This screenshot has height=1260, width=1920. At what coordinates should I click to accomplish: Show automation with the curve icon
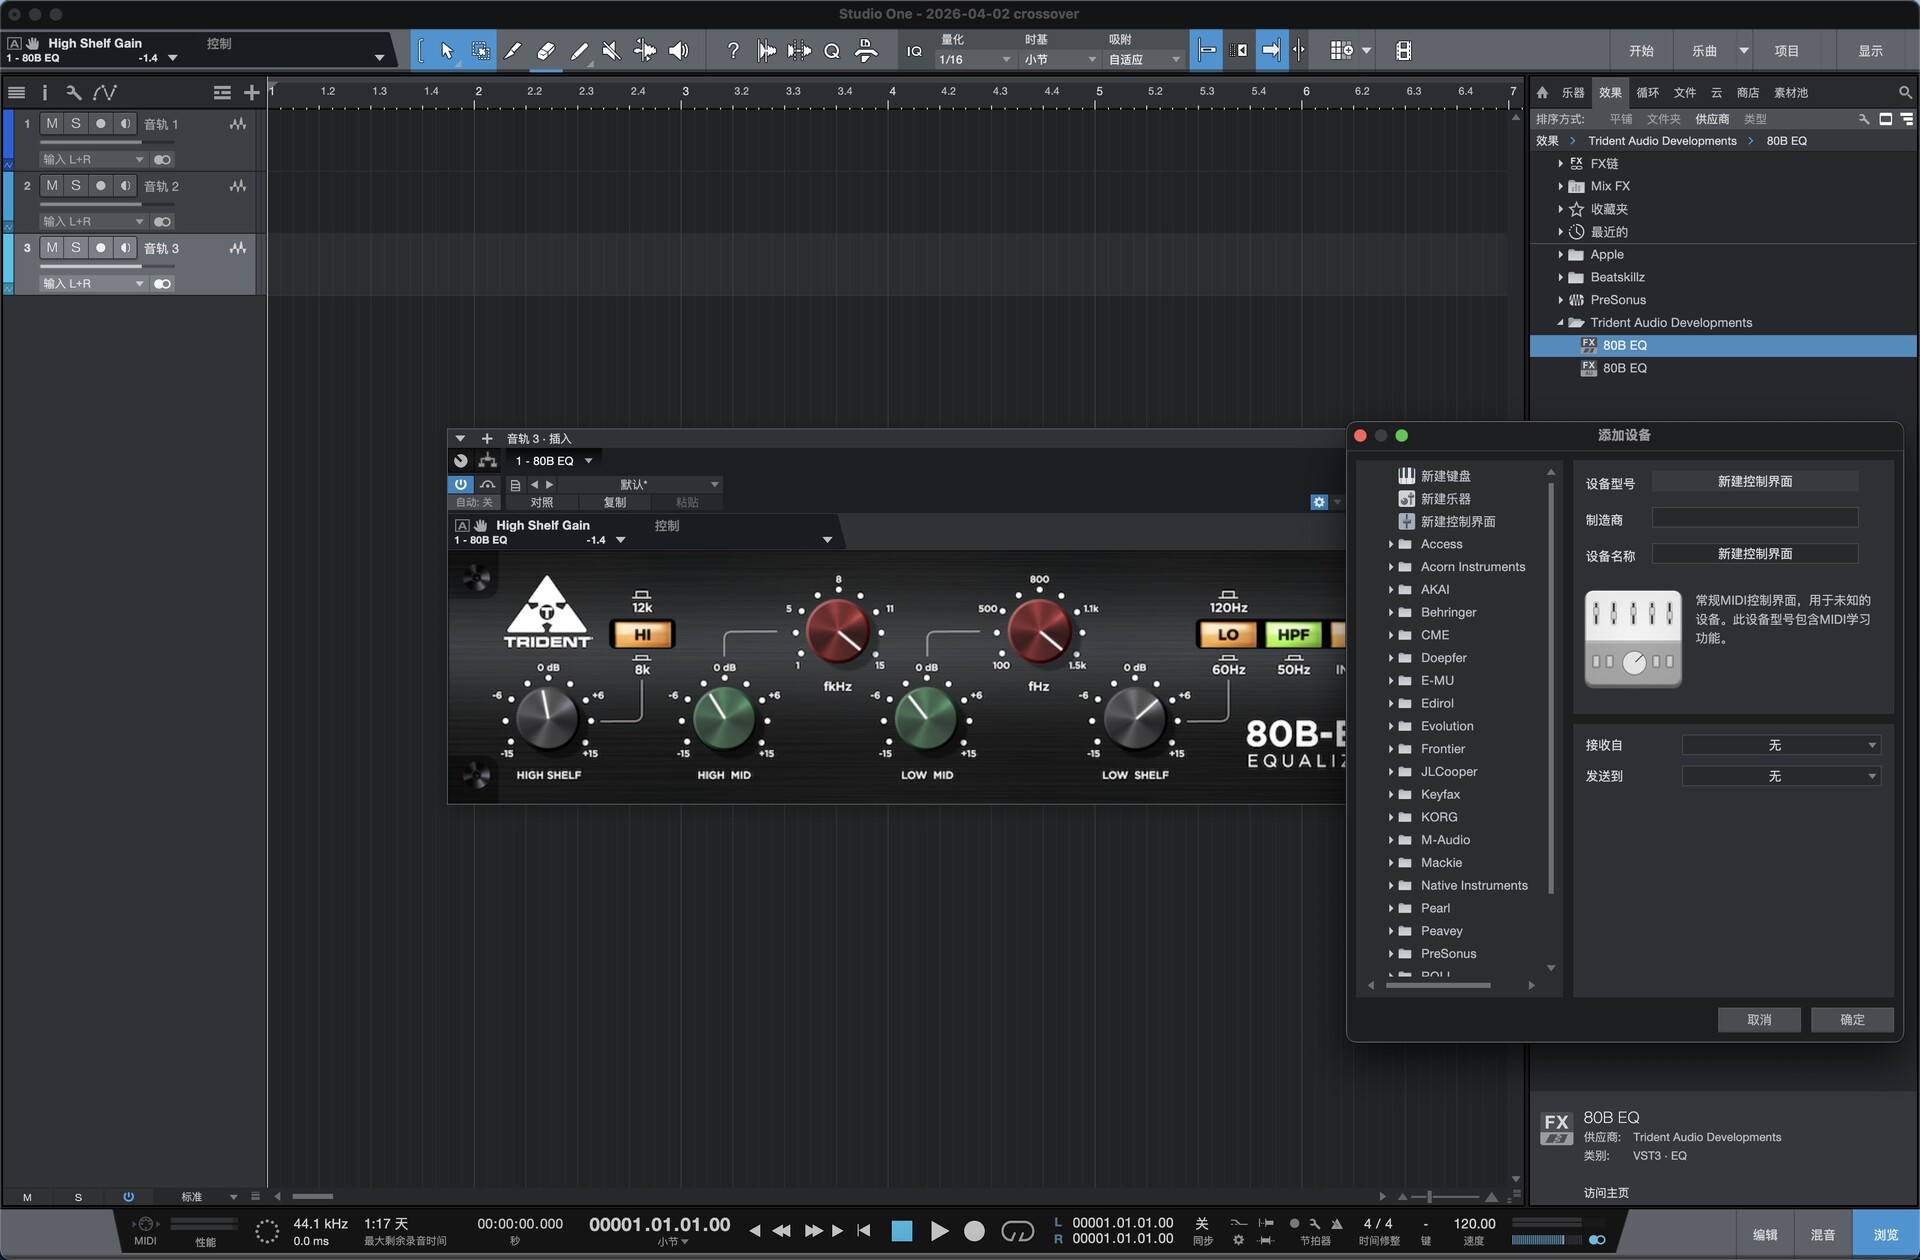105,93
